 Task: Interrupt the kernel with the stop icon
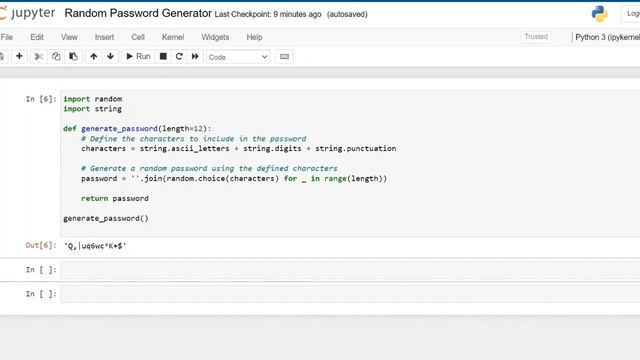click(x=163, y=56)
